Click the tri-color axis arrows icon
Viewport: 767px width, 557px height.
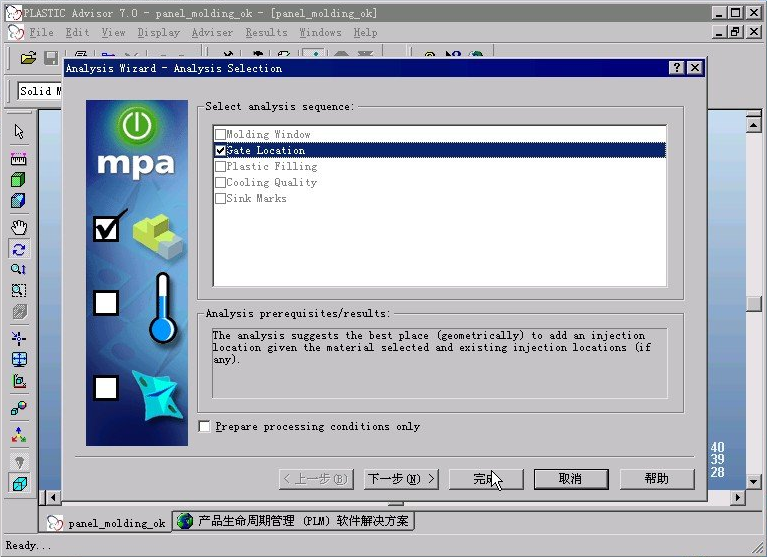click(19, 435)
